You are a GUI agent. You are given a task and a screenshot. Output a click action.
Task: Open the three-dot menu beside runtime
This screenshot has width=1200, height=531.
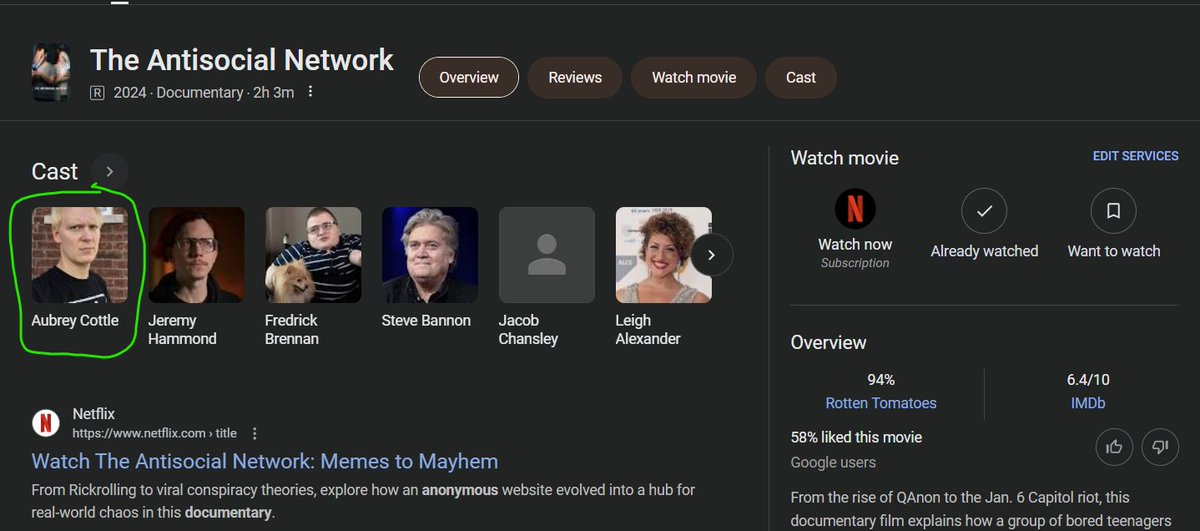[310, 92]
